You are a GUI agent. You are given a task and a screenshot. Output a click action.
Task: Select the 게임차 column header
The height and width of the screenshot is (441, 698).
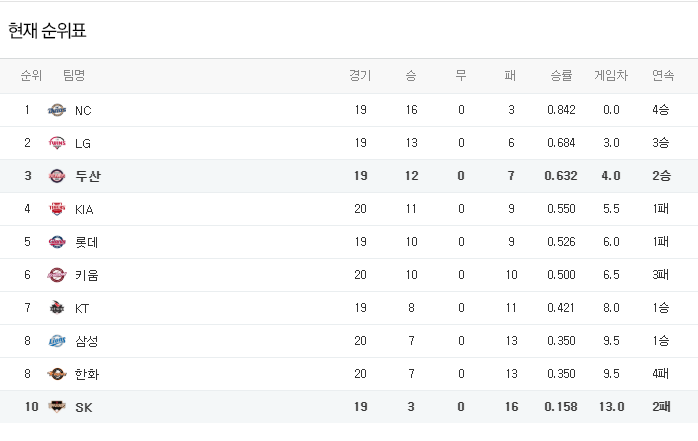611,75
